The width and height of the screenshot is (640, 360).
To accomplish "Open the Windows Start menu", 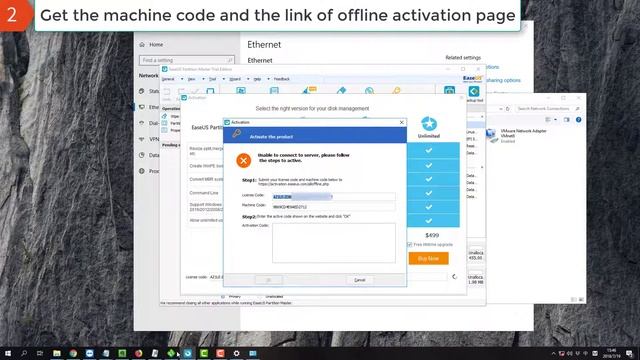I will click(8, 353).
